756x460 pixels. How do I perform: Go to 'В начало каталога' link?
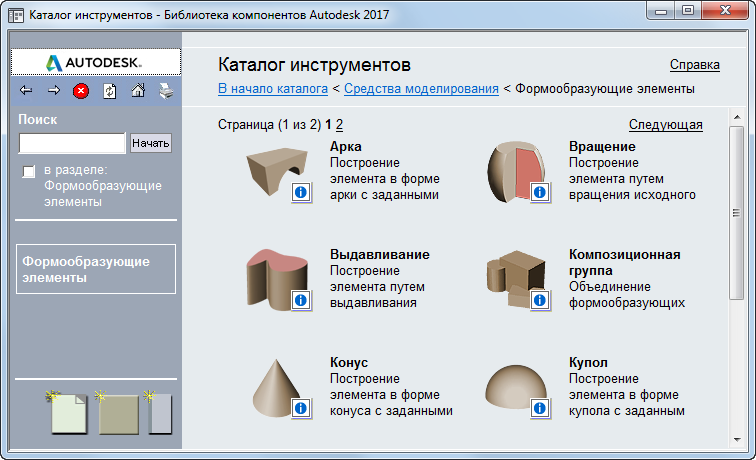click(273, 89)
